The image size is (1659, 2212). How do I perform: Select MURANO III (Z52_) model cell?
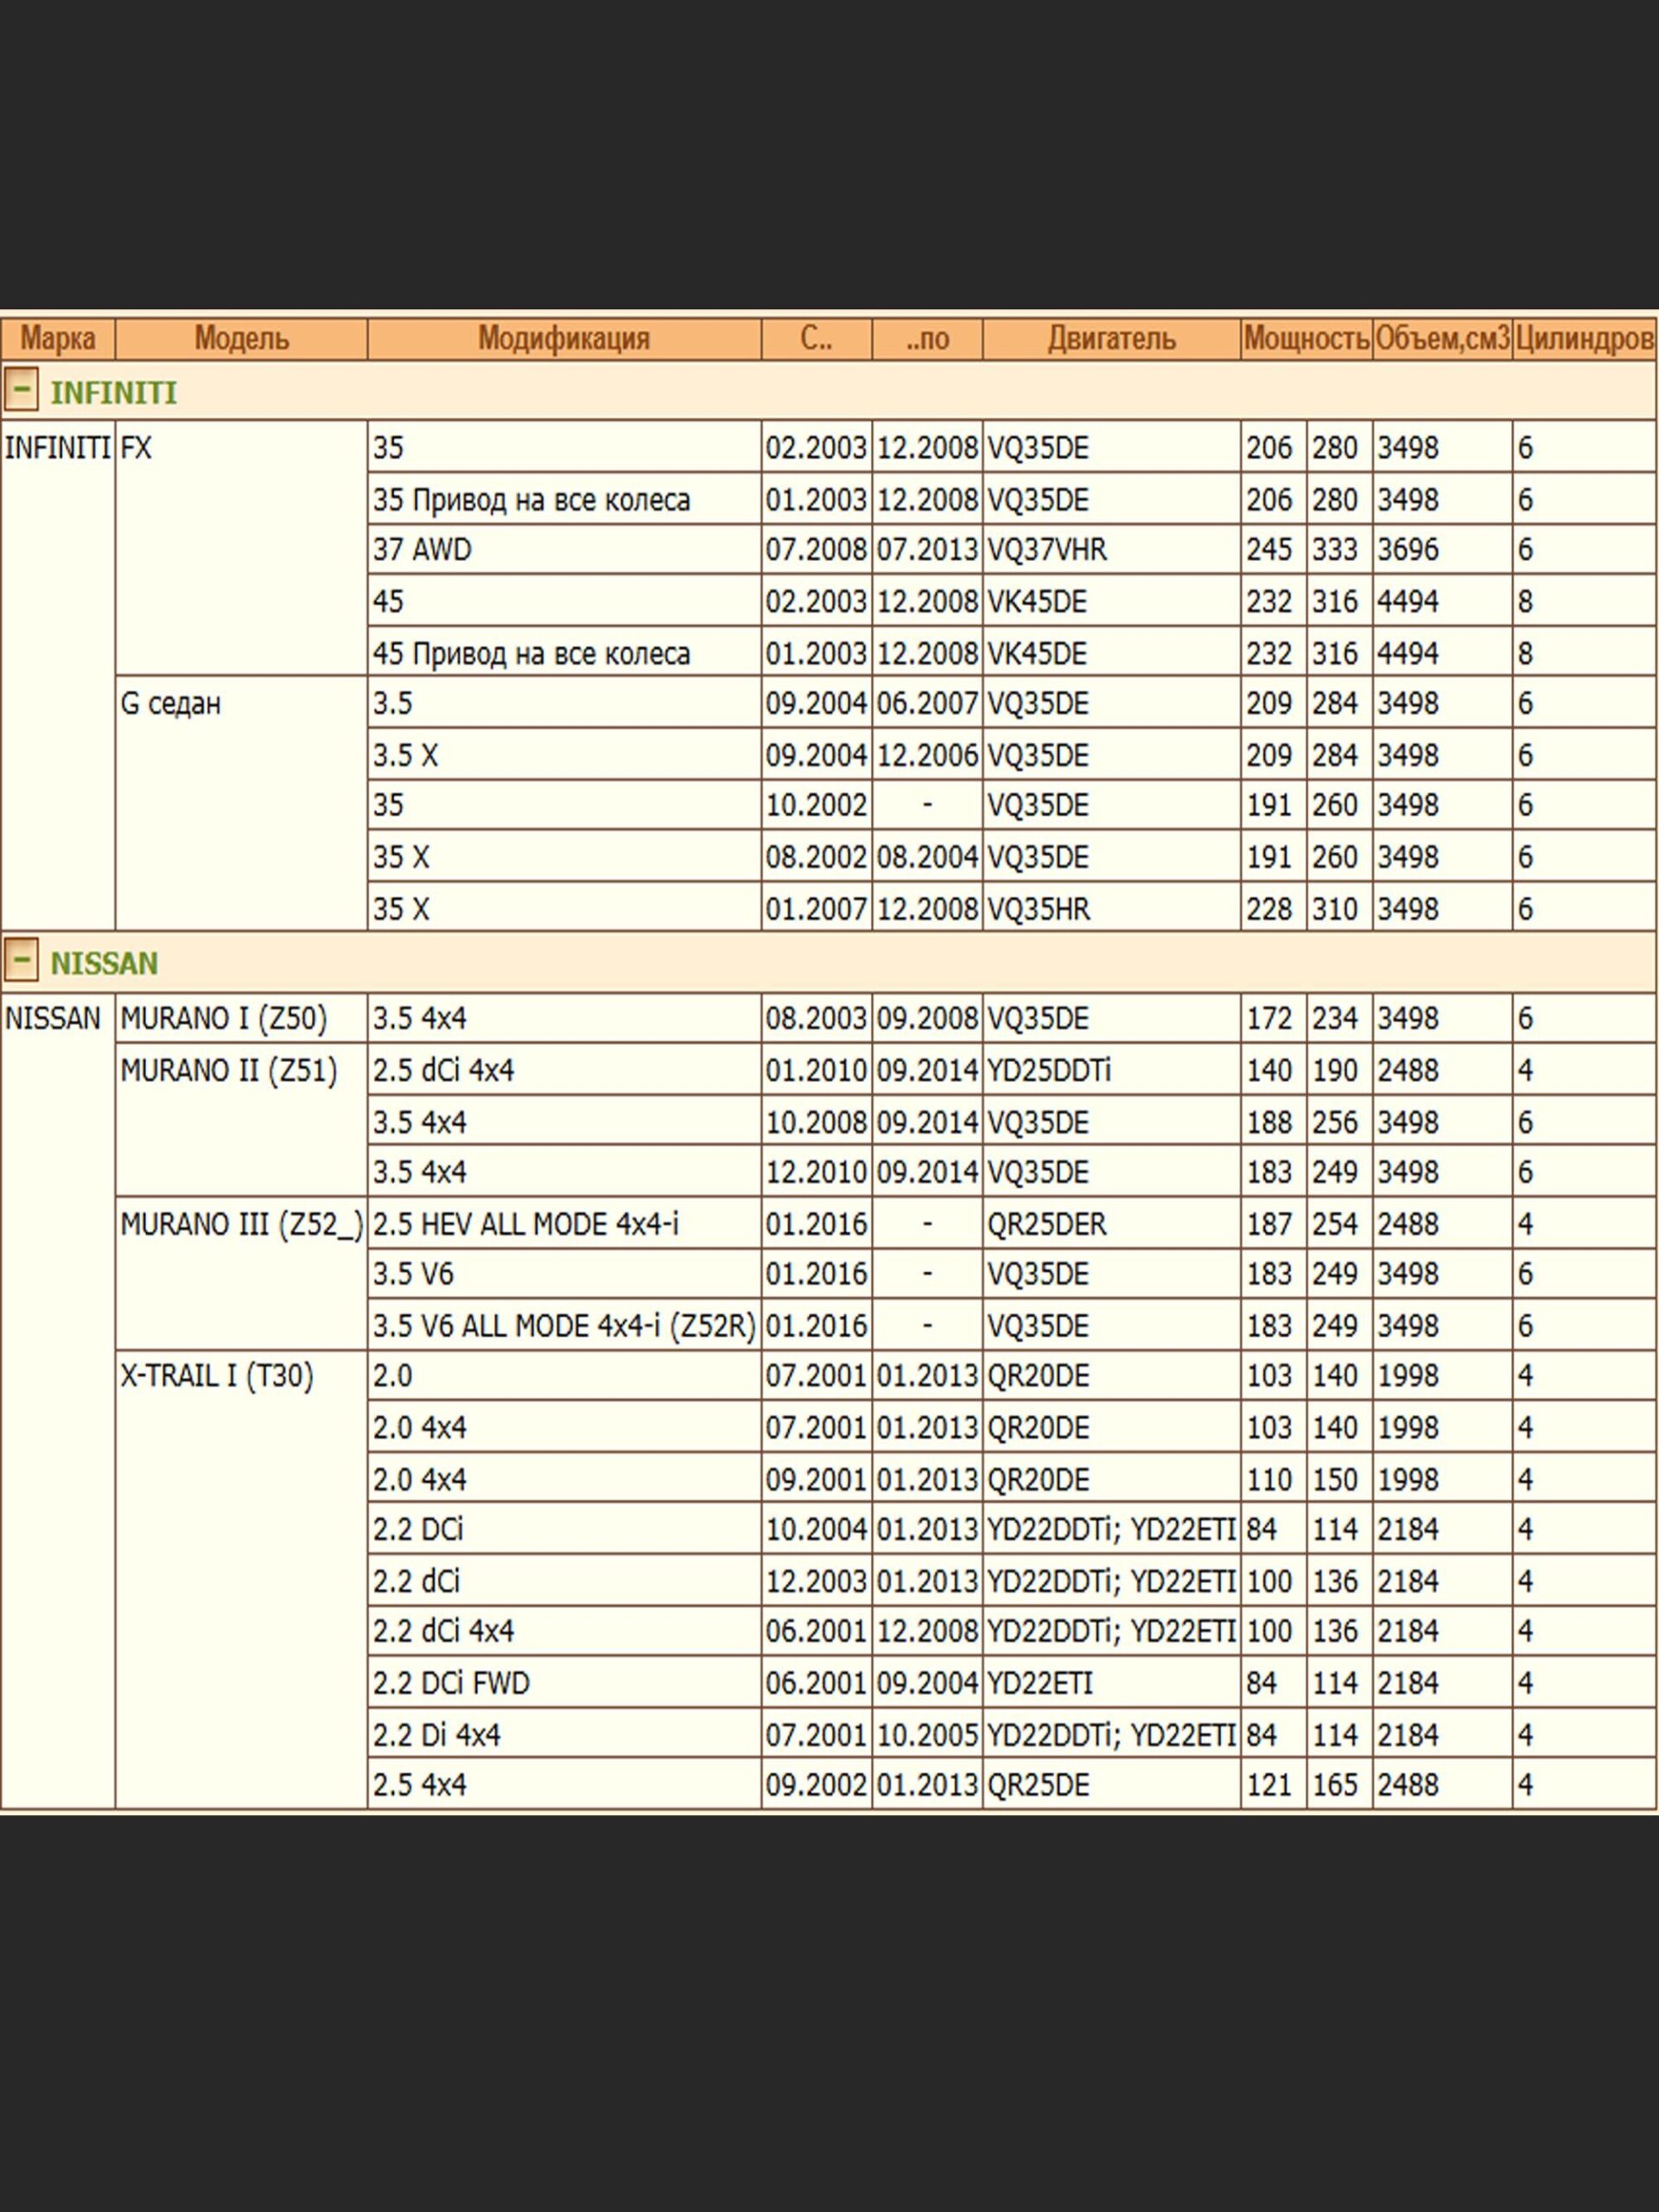pos(240,1224)
